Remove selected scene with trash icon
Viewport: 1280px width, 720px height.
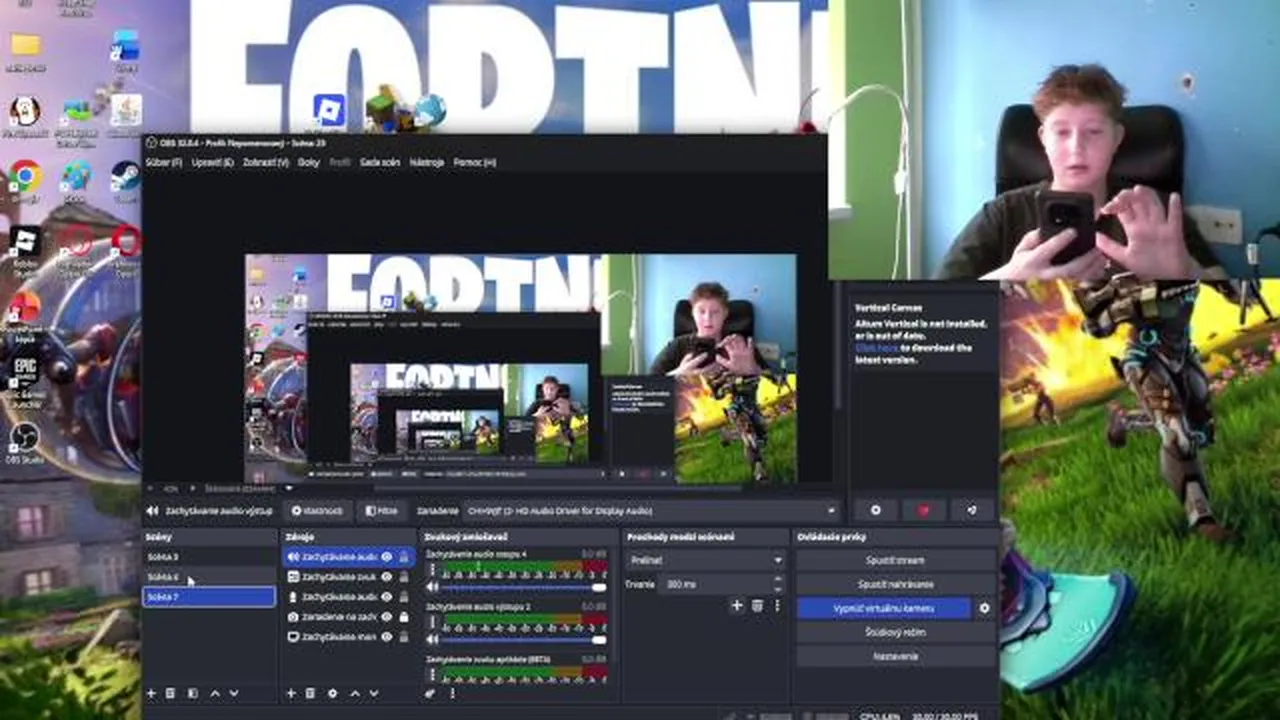171,693
